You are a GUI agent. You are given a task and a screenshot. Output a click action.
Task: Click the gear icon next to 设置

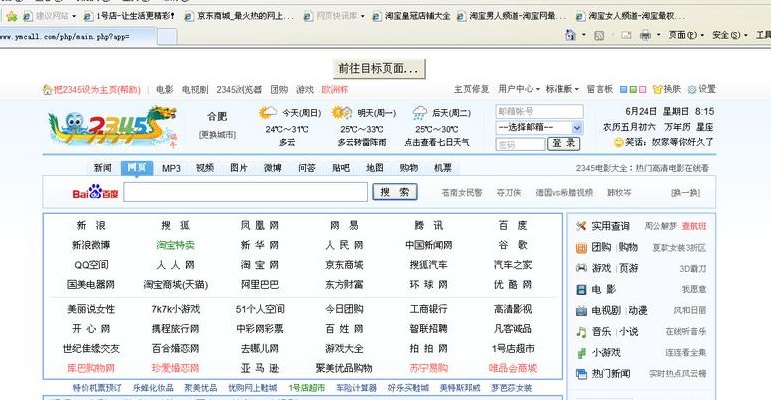[x=692, y=90]
